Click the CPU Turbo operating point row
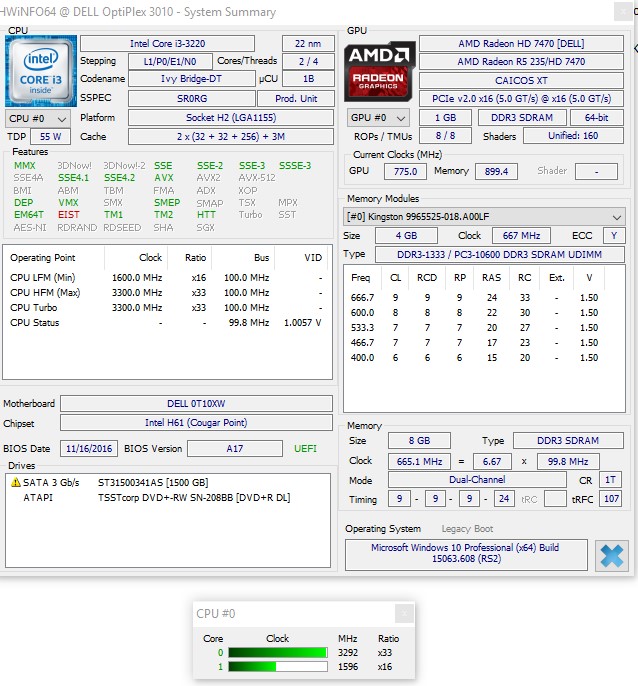 click(167, 308)
